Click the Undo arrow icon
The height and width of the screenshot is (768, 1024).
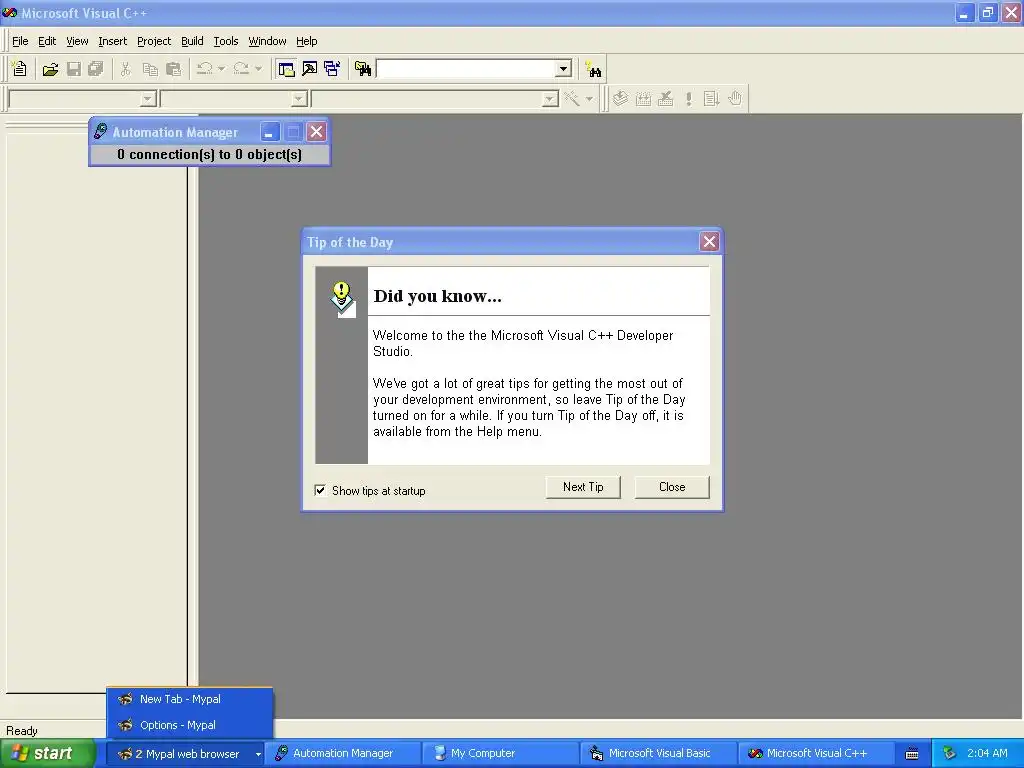[204, 69]
